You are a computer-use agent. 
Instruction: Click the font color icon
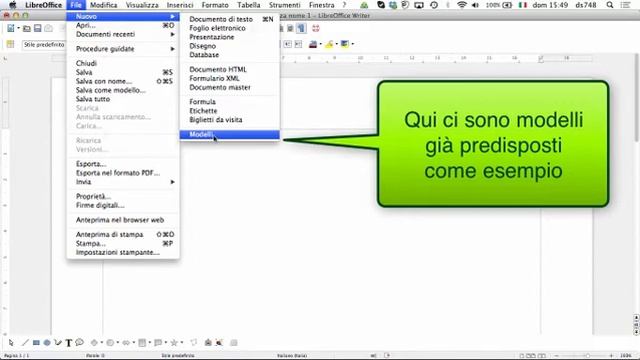(x=313, y=44)
